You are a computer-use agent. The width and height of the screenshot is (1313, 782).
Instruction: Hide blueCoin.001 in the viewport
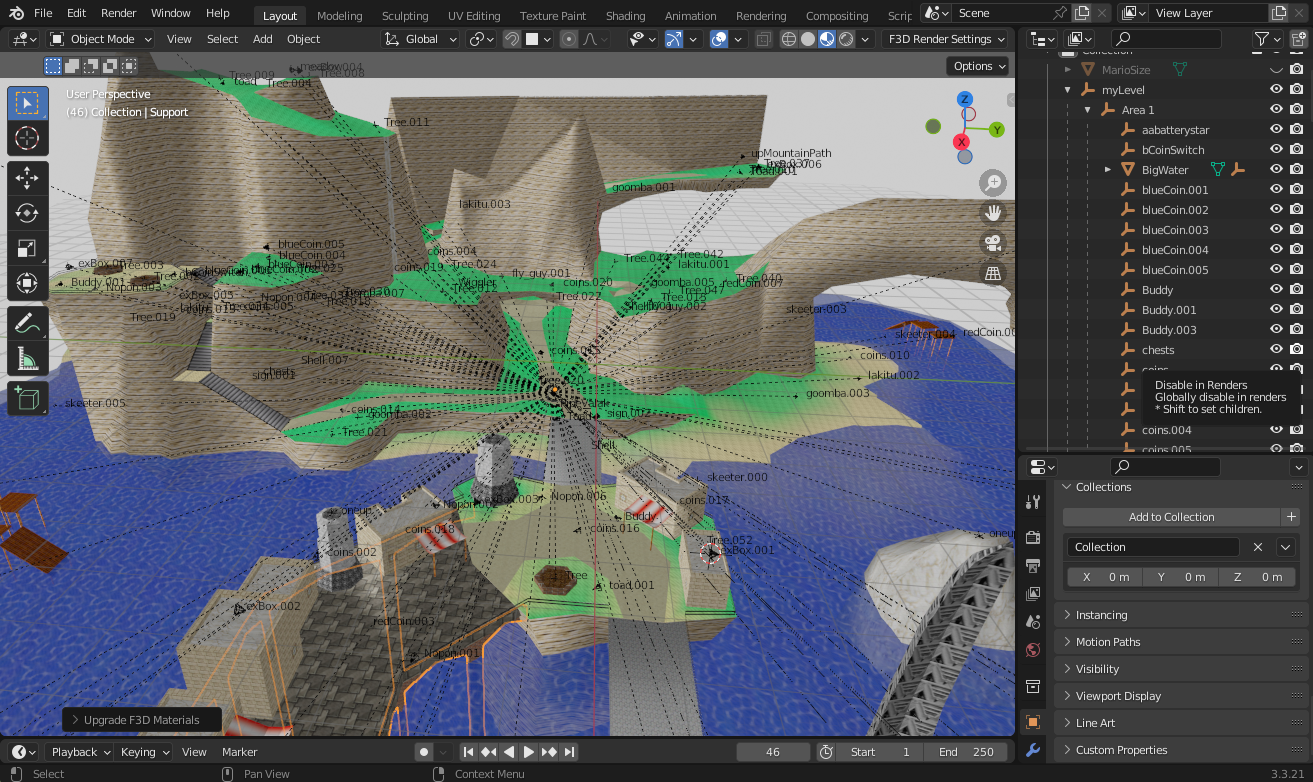coord(1276,190)
